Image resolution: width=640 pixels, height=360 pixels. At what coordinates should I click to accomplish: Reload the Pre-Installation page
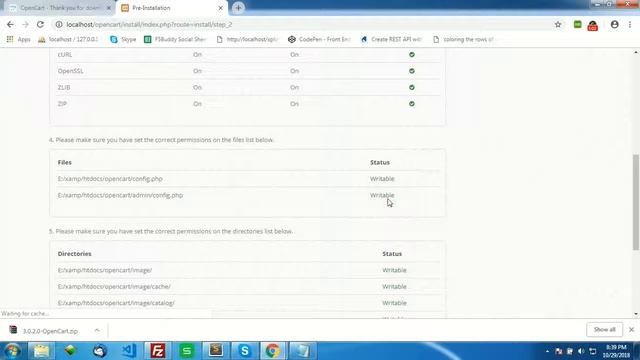point(40,24)
